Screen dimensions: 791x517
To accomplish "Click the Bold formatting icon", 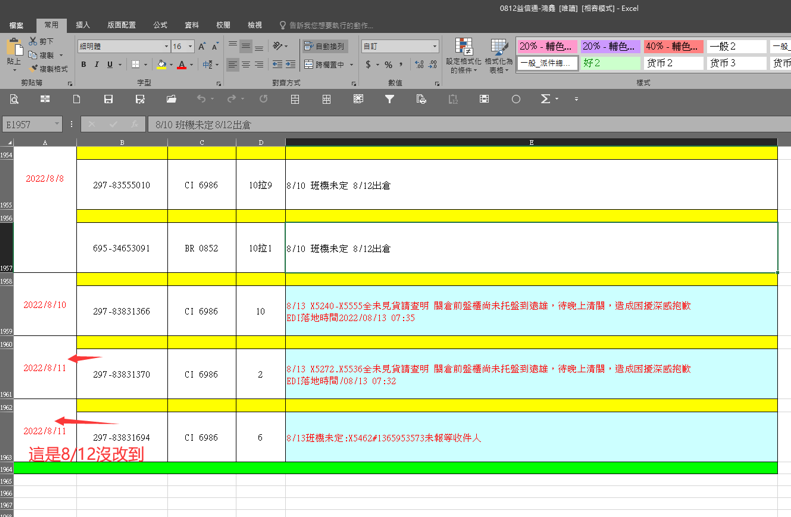I will 83,64.
